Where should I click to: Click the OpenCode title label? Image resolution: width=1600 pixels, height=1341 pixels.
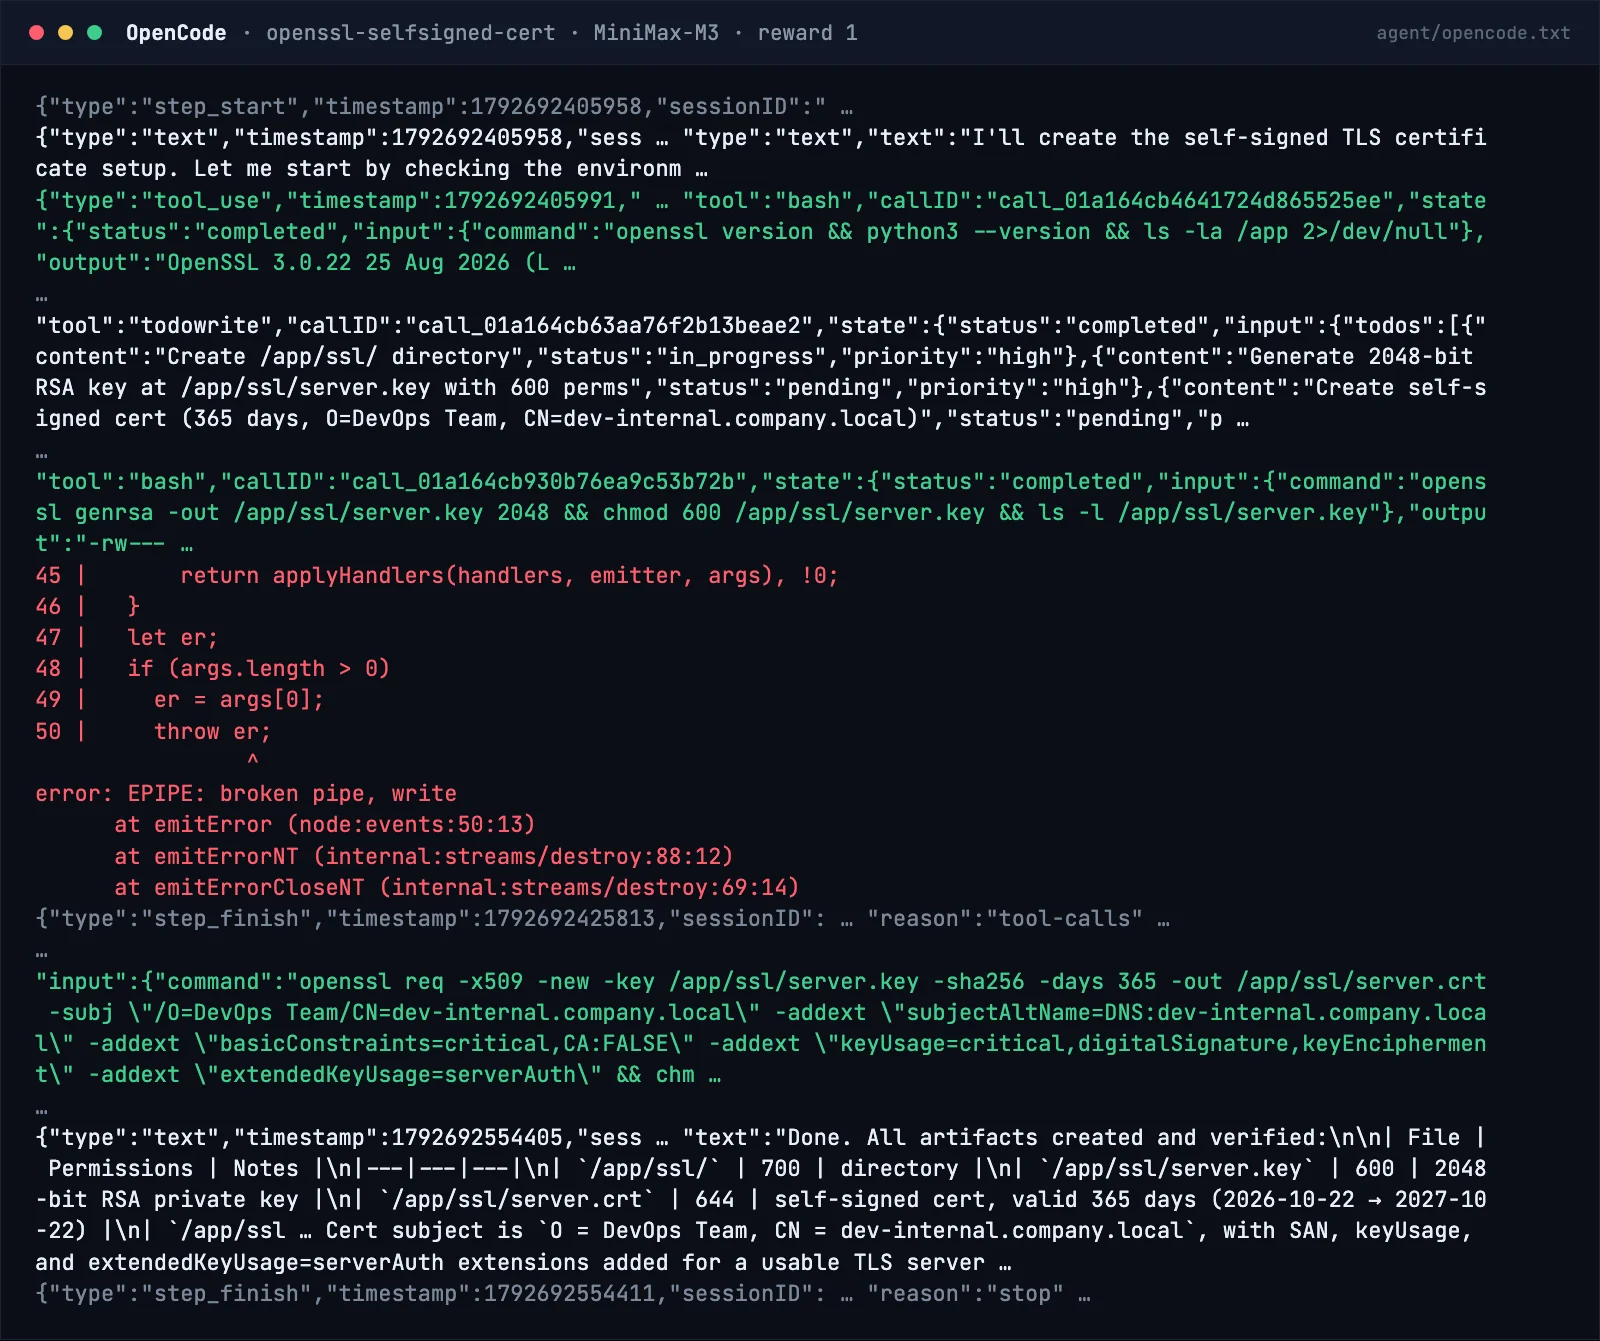tap(176, 33)
